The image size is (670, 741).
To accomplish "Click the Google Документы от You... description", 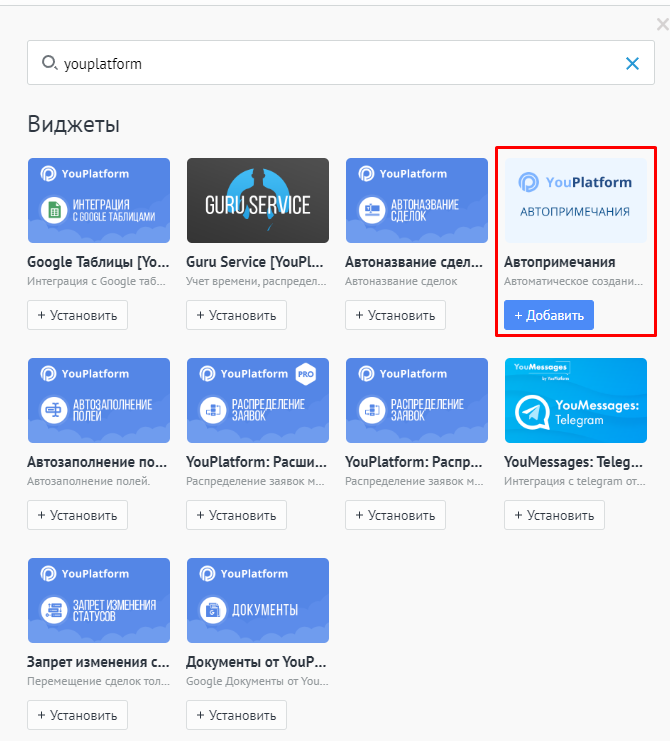I will pos(257,681).
